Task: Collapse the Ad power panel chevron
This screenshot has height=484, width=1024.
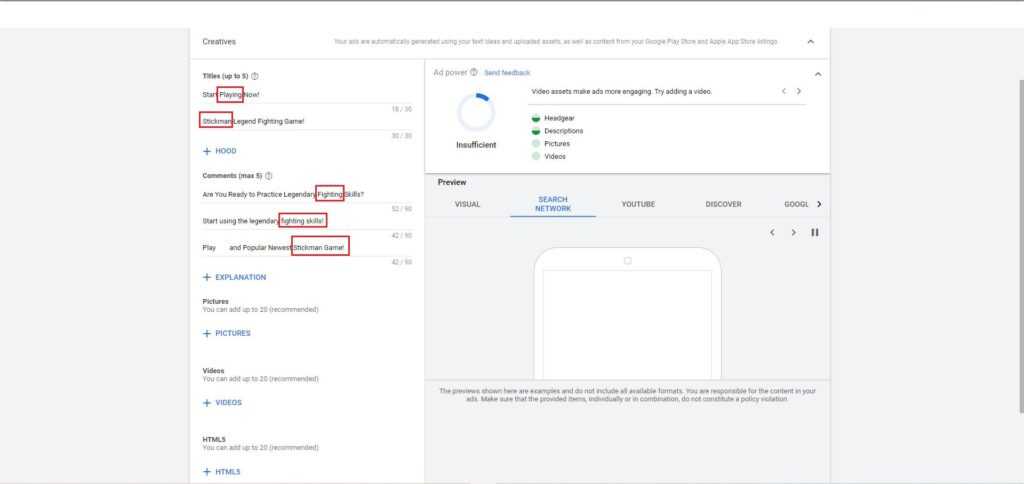Action: pos(818,74)
